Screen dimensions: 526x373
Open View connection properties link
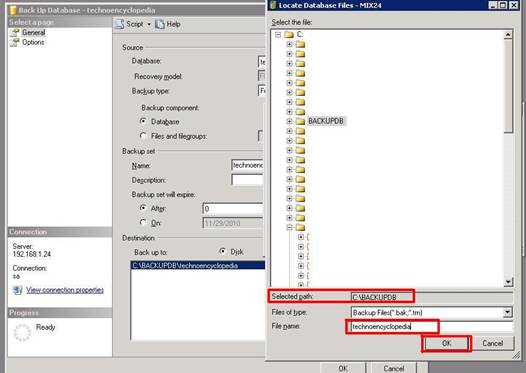pos(65,290)
